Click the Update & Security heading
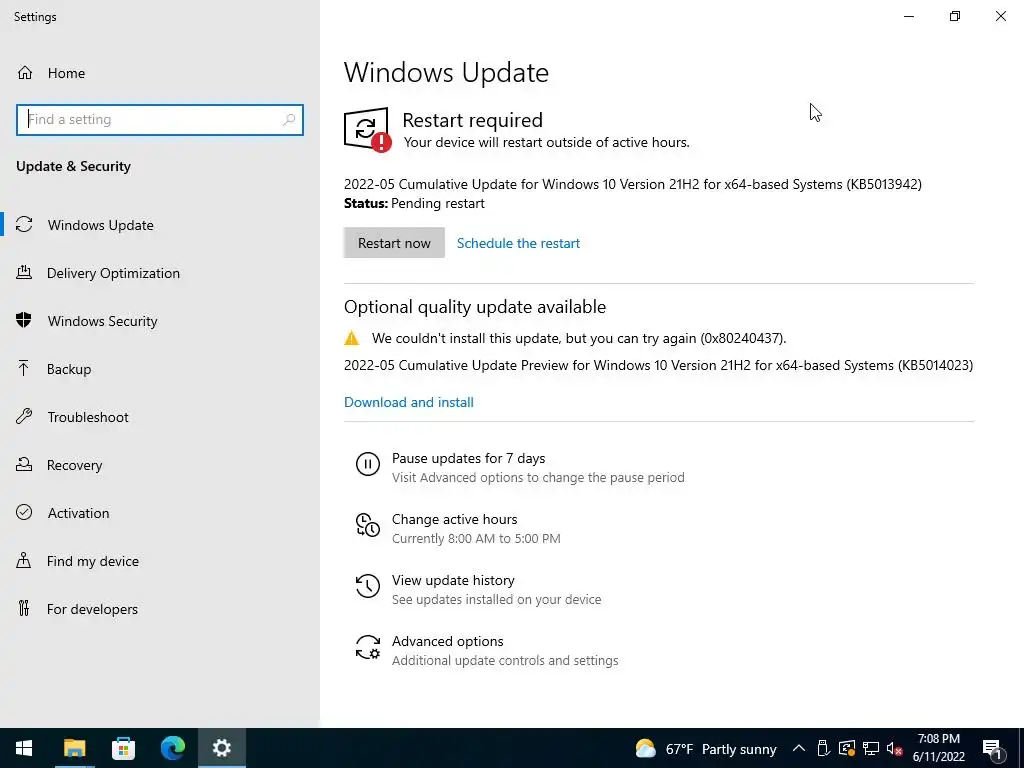Screen dimensions: 1024x768 [x=73, y=166]
